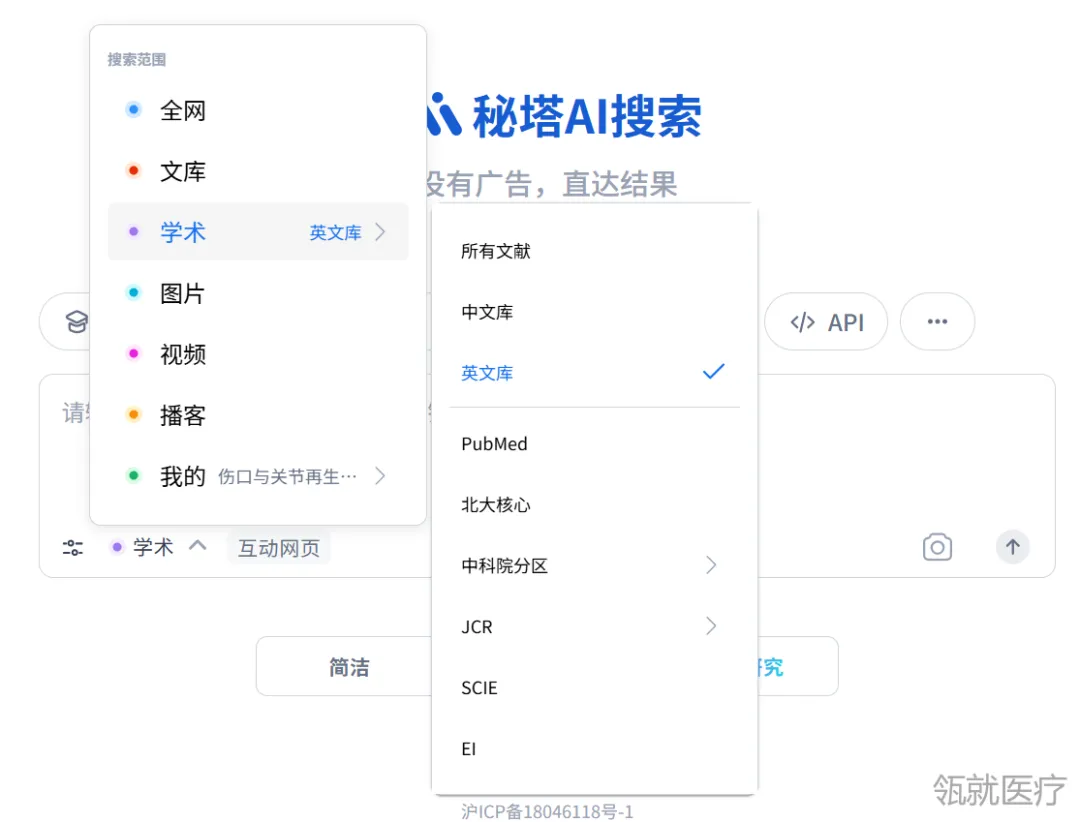1080x822 pixels.
Task: Open search settings sliders icon
Action: point(73,548)
